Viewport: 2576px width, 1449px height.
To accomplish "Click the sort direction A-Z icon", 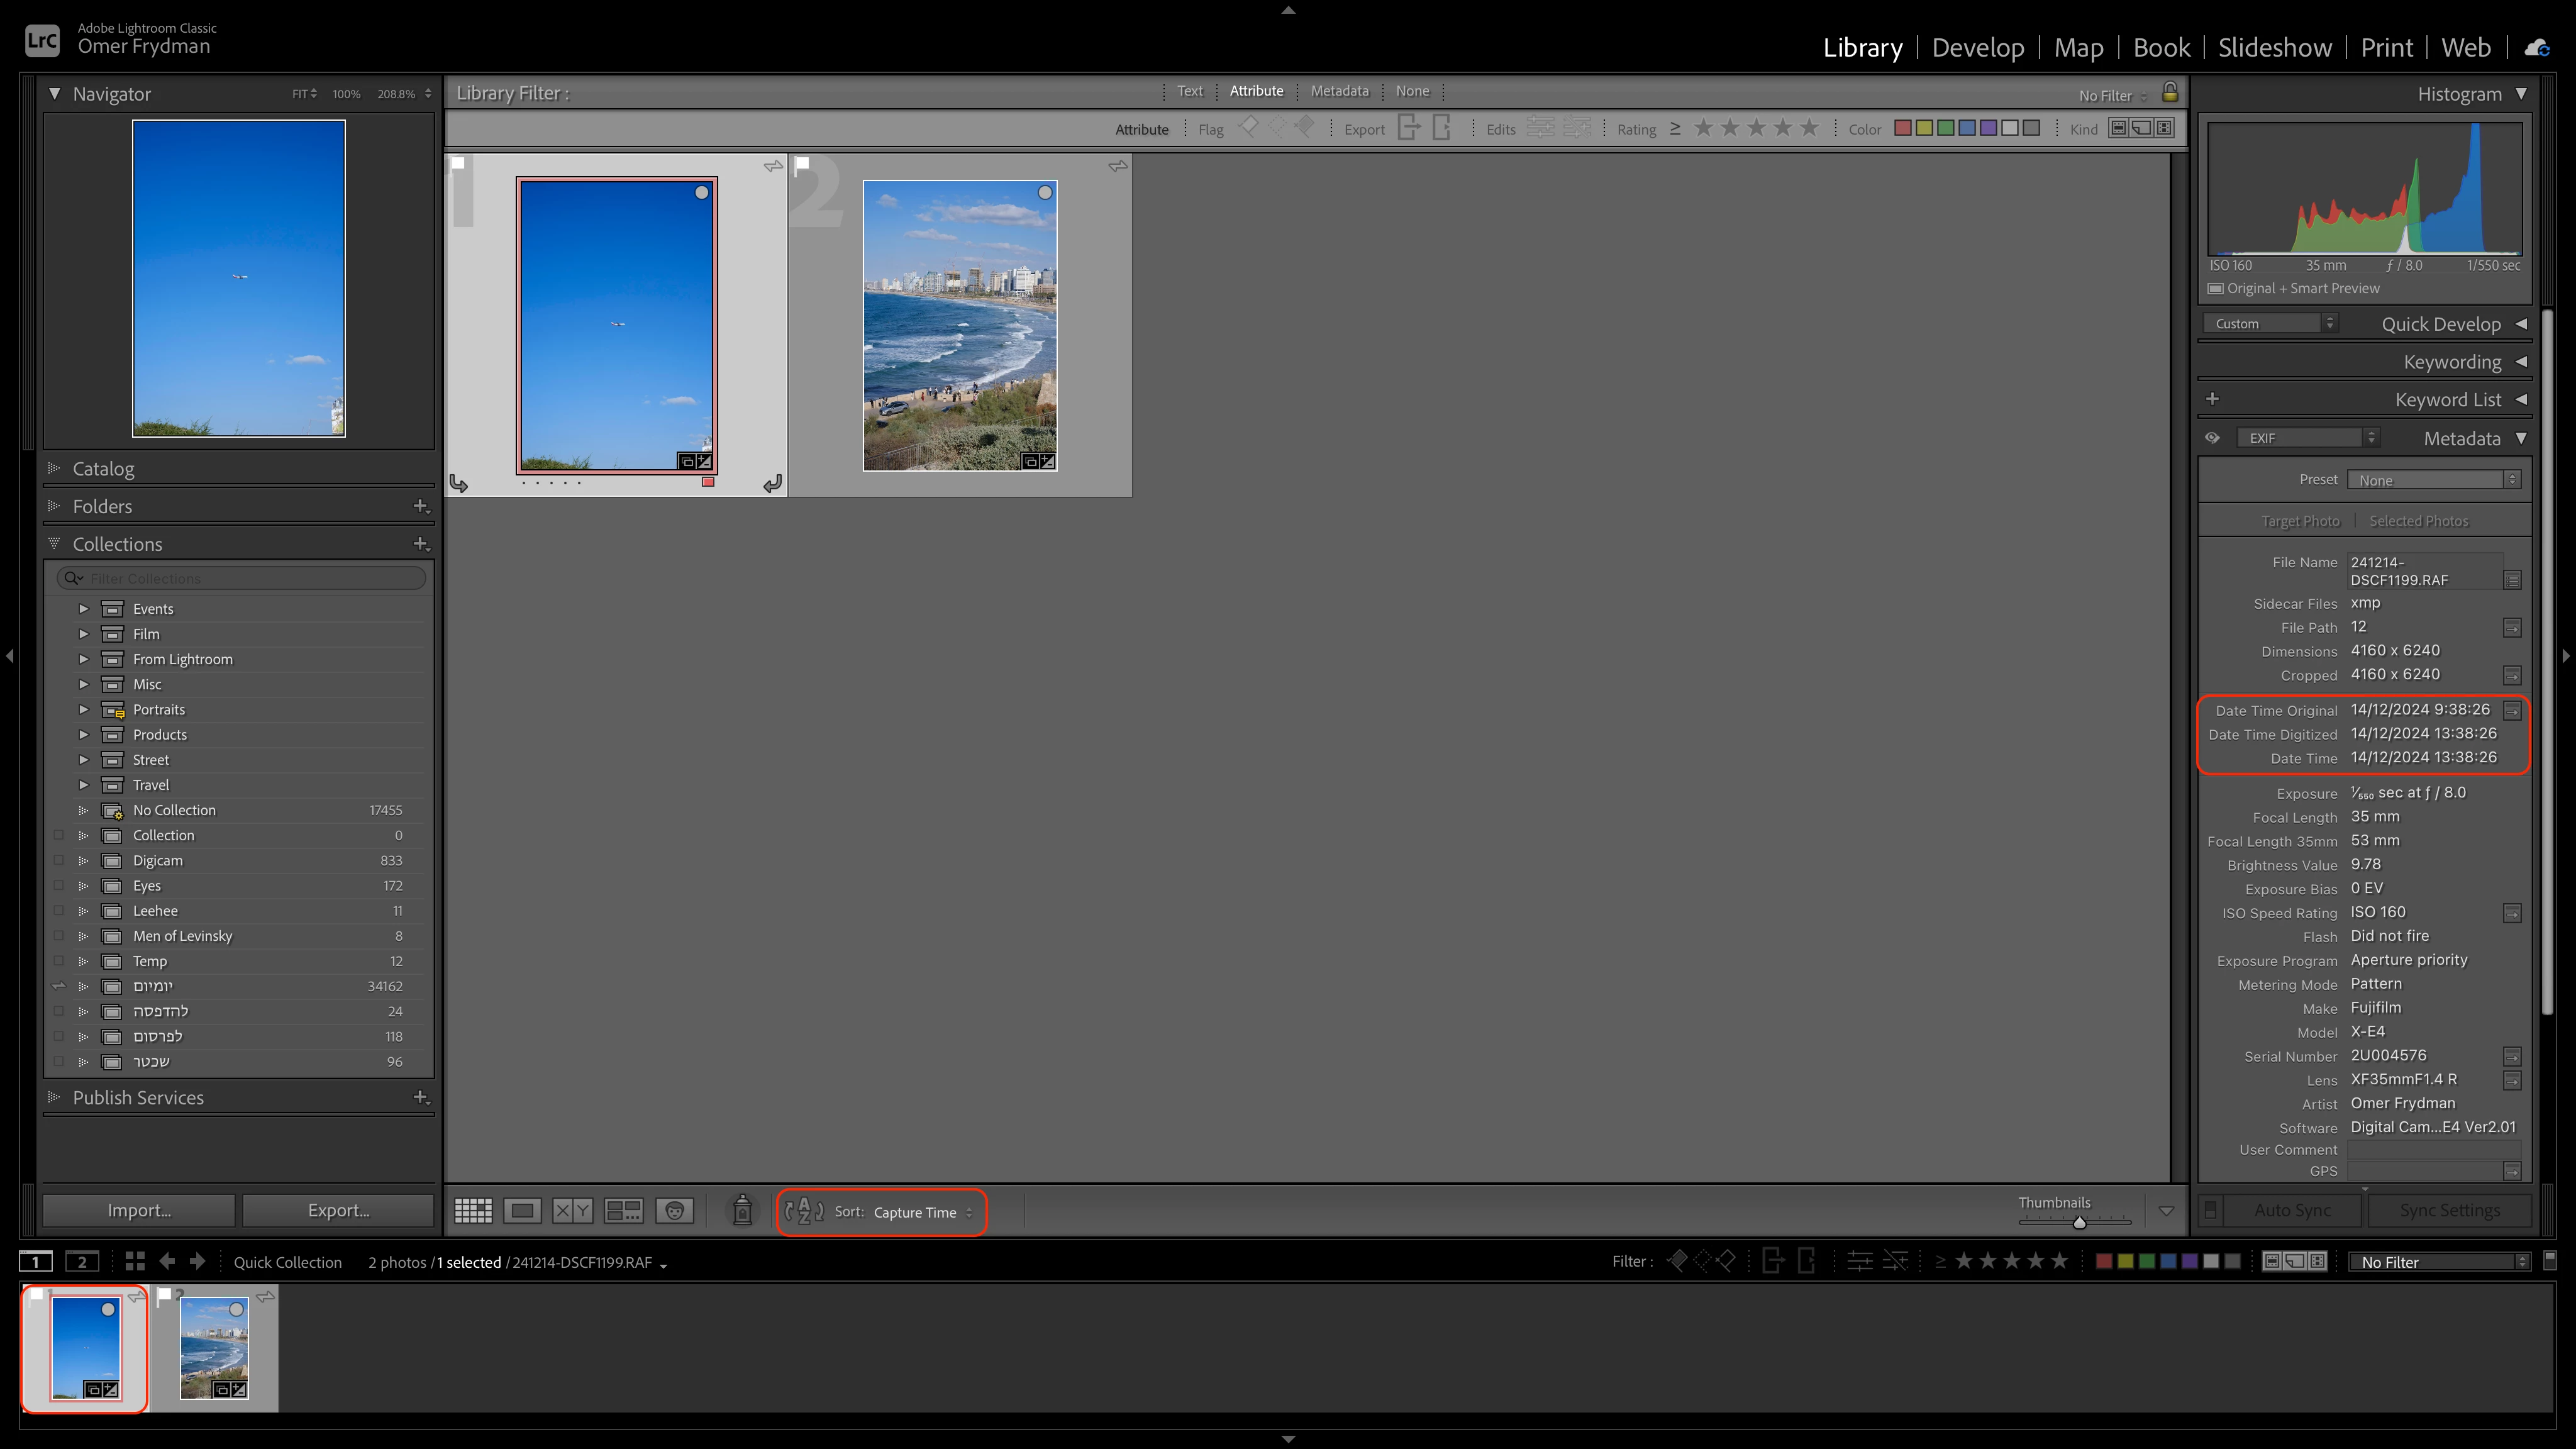I will 804,1211.
